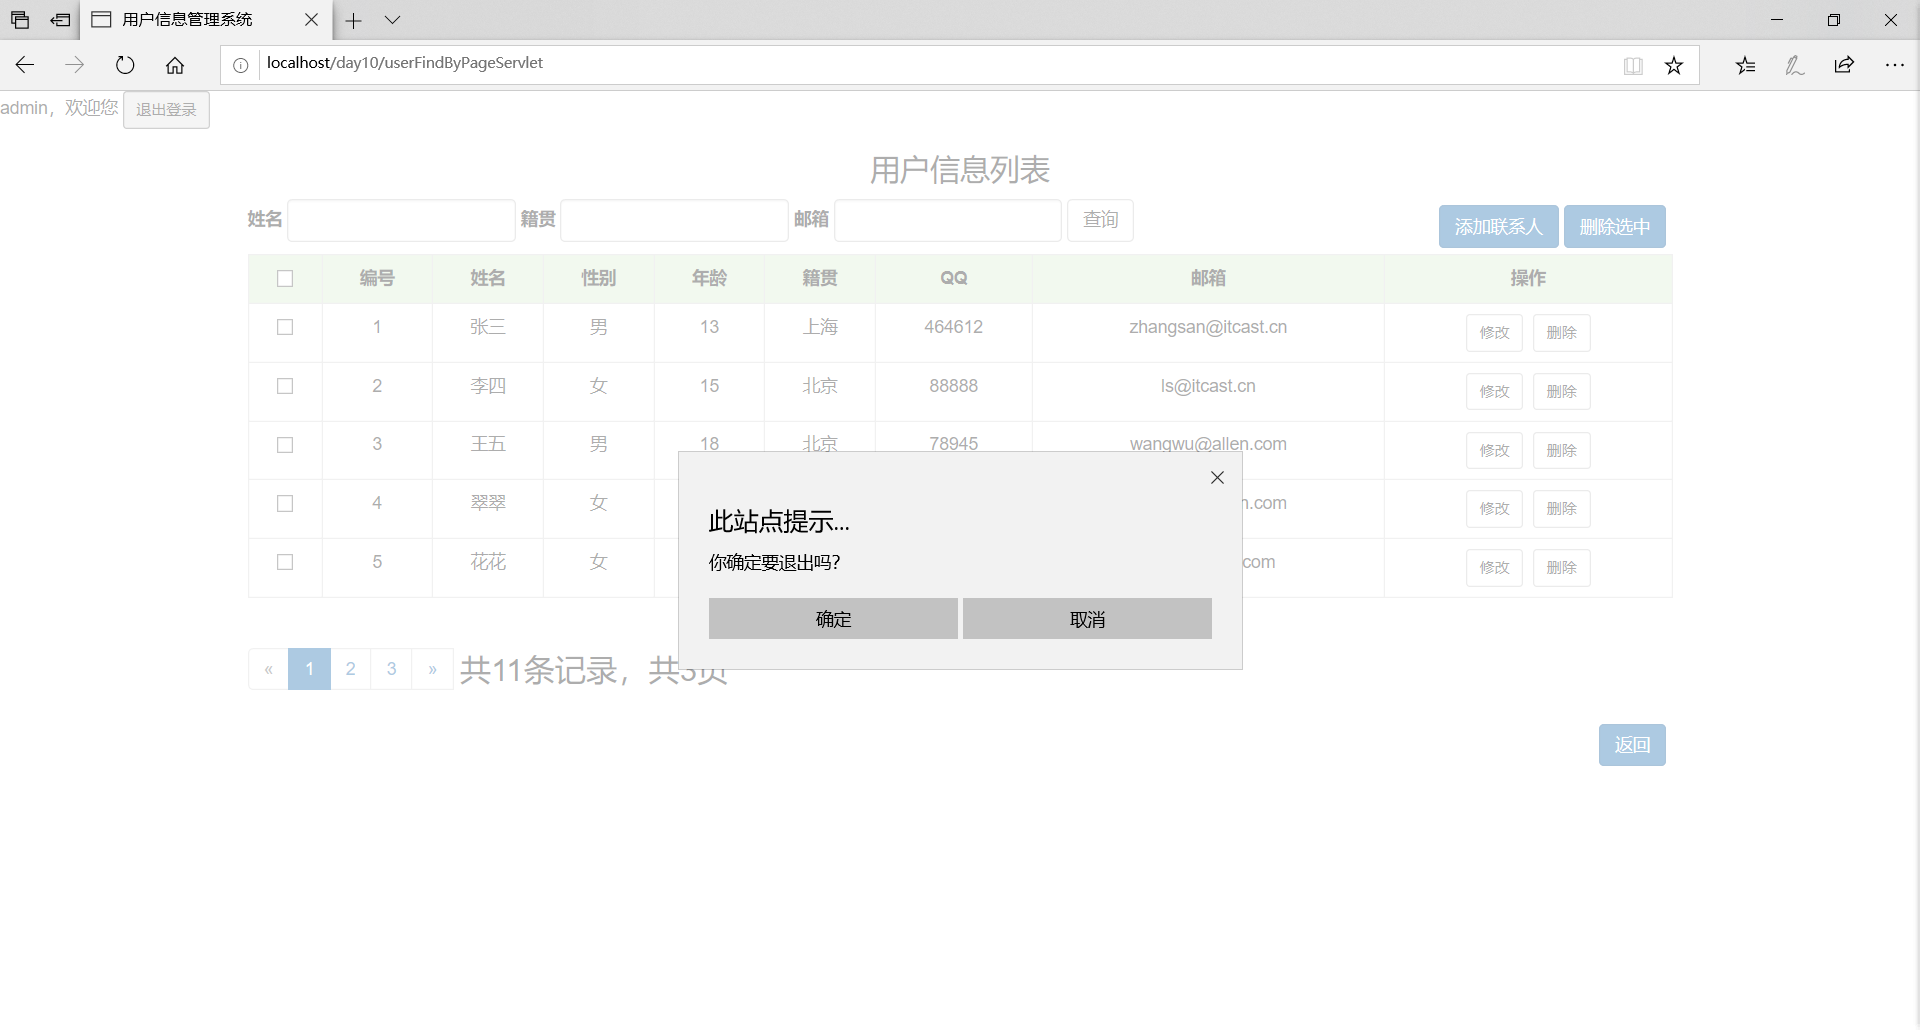Click the address bar URL field
The width and height of the screenshot is (1920, 1030).
pos(900,63)
